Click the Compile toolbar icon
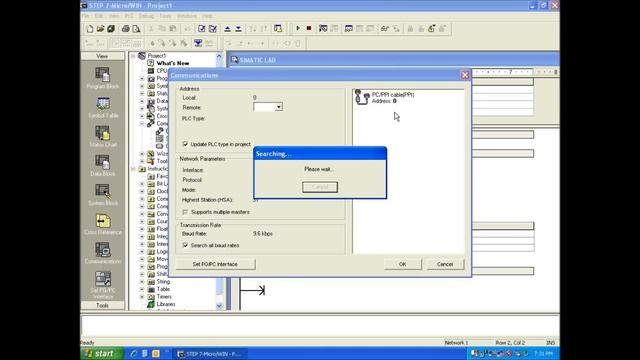 [202, 29]
